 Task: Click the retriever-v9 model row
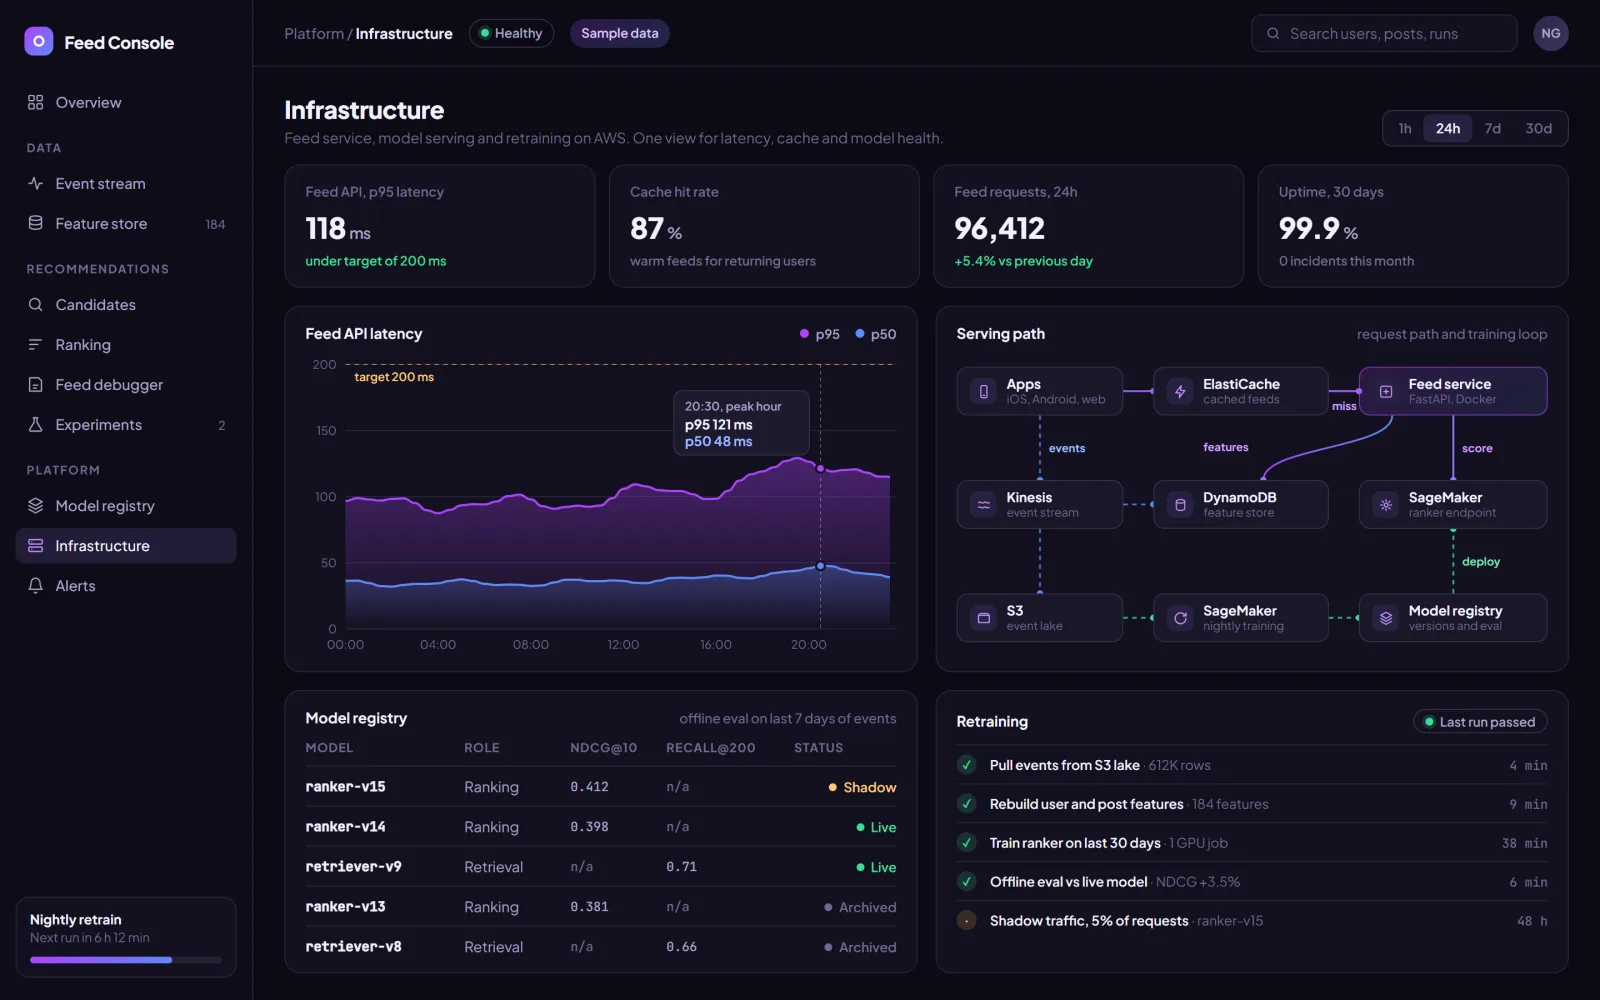pos(601,867)
